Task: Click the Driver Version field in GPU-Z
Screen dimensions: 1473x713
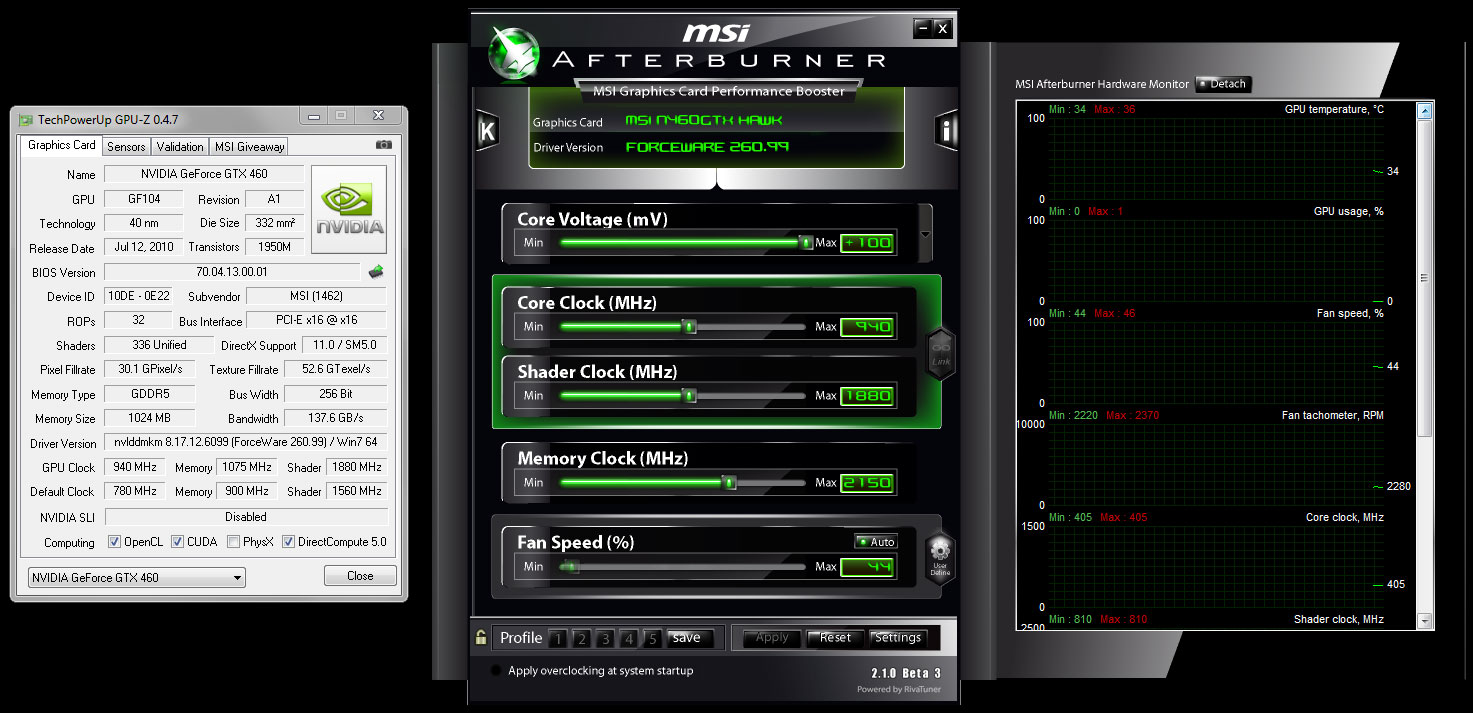Action: pos(245,442)
